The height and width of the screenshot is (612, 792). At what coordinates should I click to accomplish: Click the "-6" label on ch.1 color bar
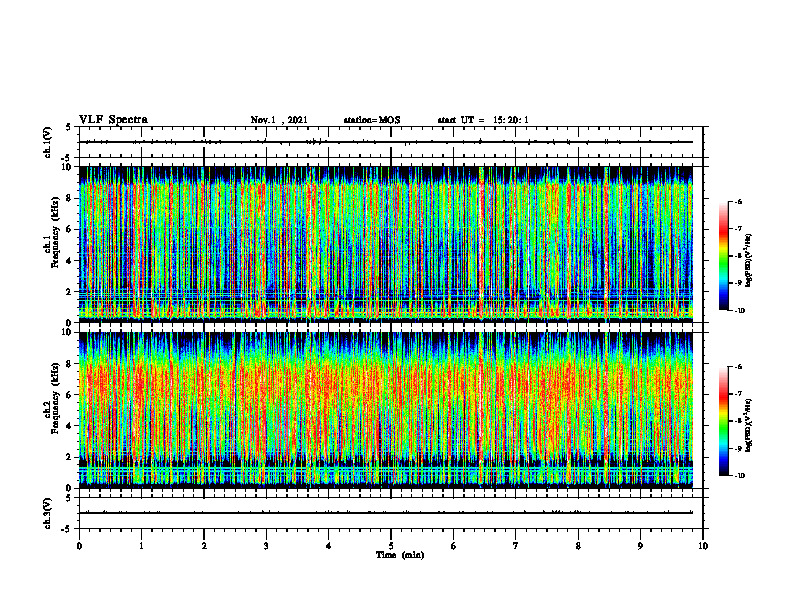(x=738, y=202)
